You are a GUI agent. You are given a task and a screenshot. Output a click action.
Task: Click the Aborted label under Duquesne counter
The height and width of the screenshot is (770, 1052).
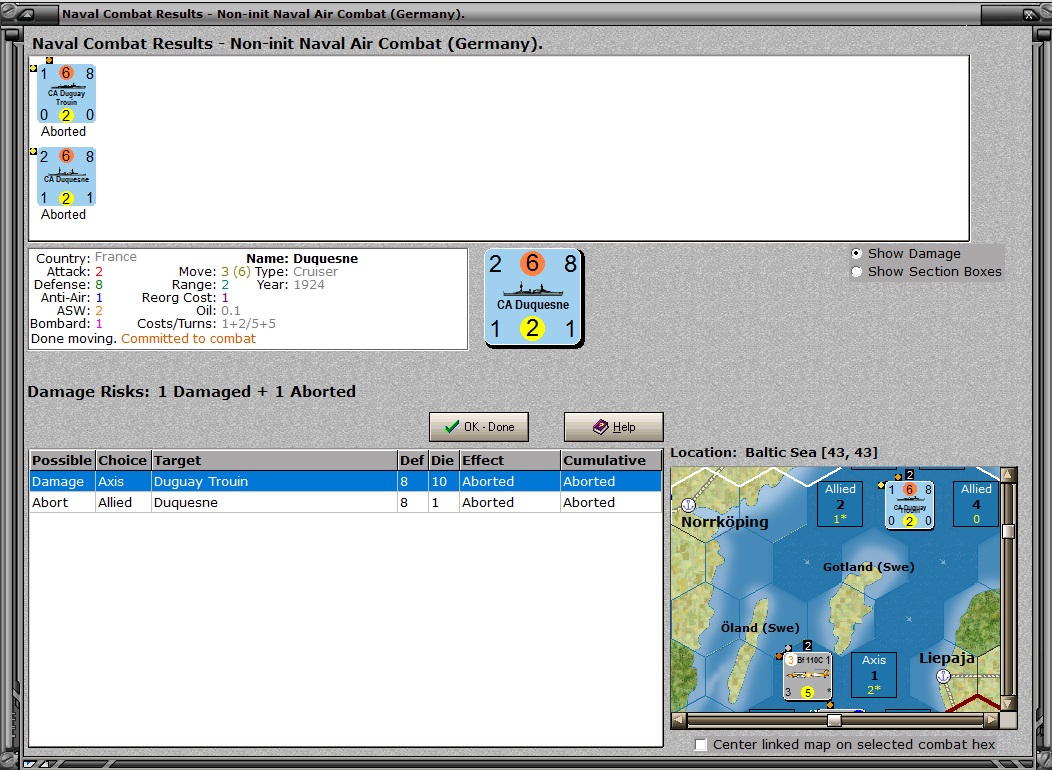64,215
